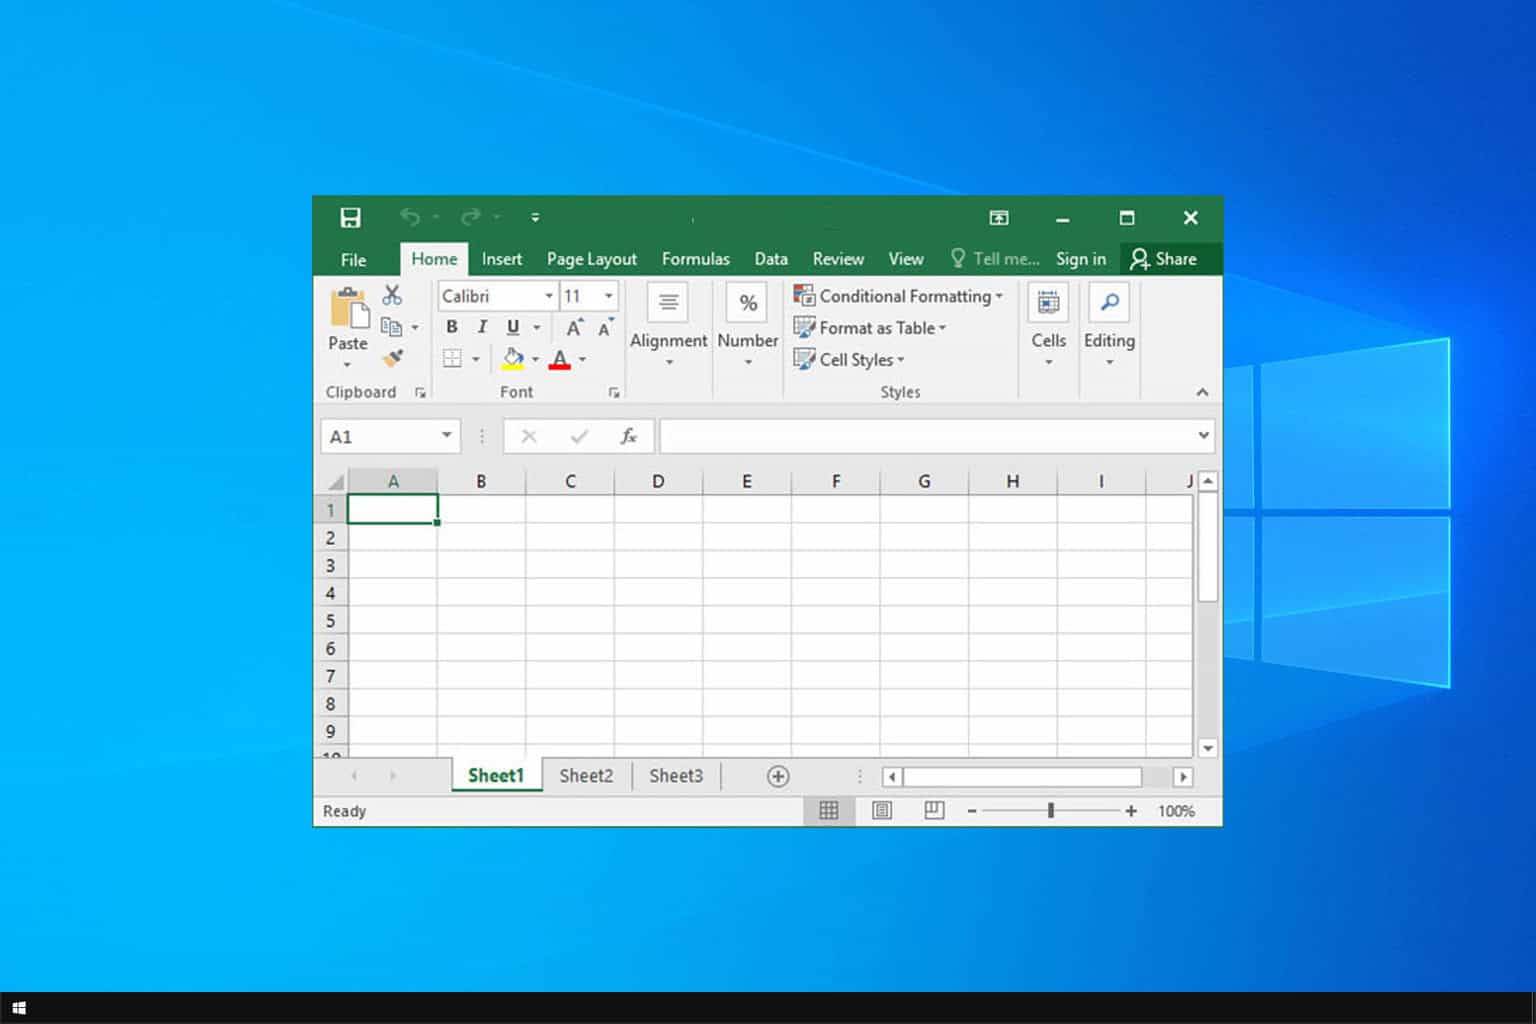Click the Increase Font Size icon
This screenshot has height=1024, width=1536.
click(574, 327)
